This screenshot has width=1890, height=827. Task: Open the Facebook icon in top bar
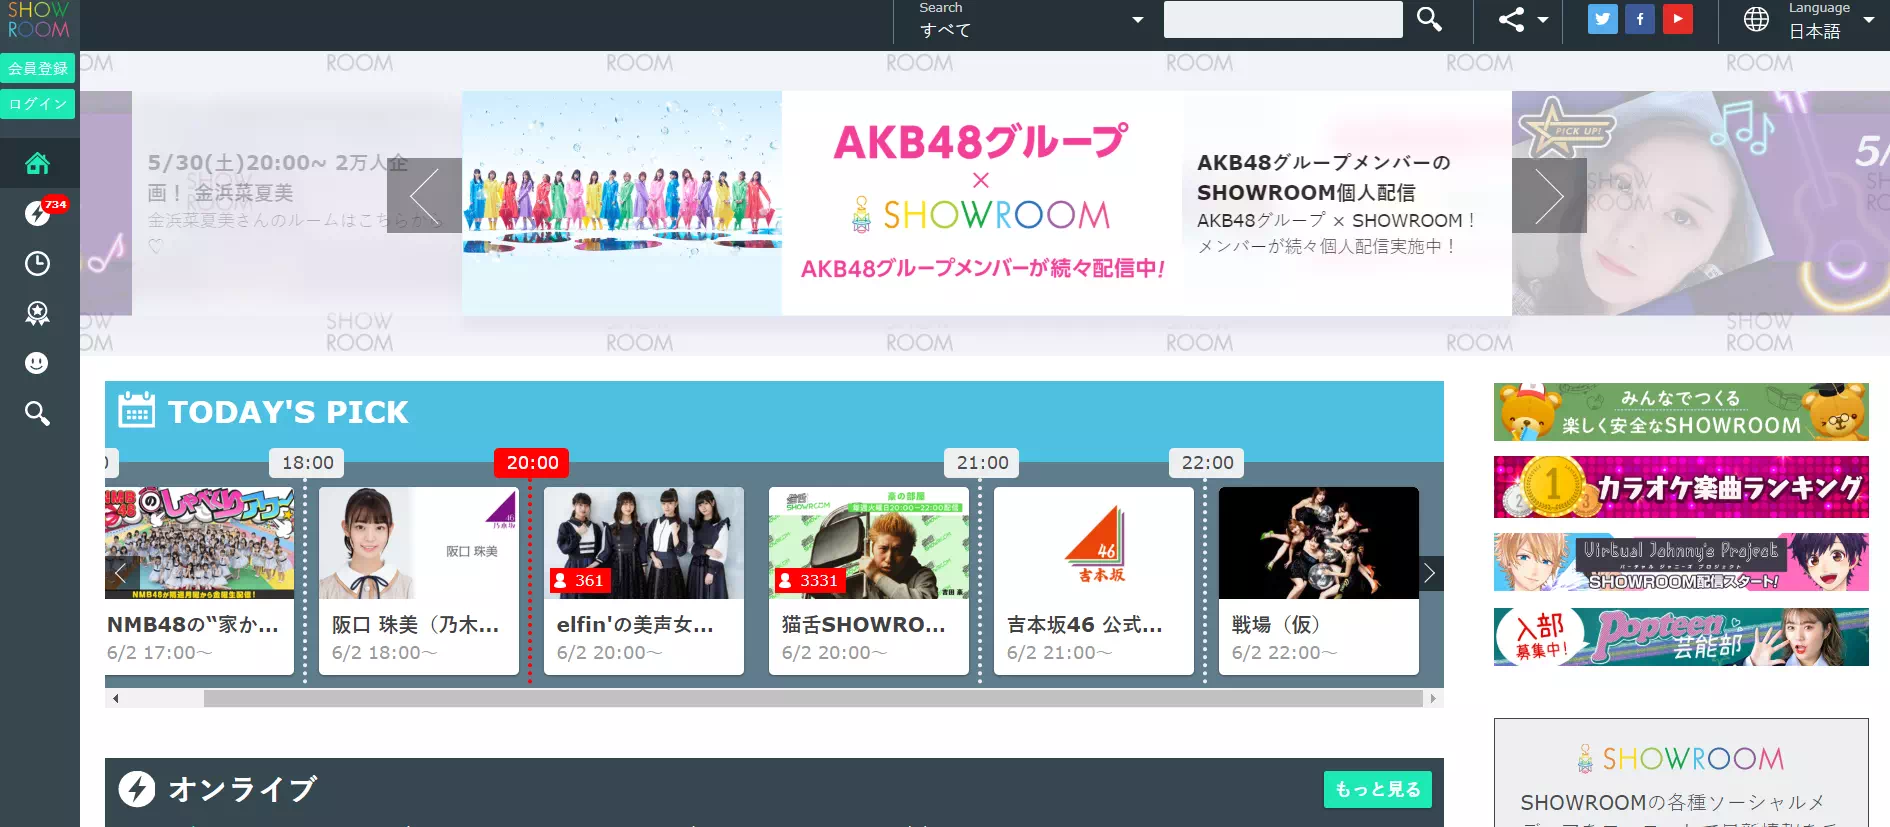click(x=1640, y=19)
